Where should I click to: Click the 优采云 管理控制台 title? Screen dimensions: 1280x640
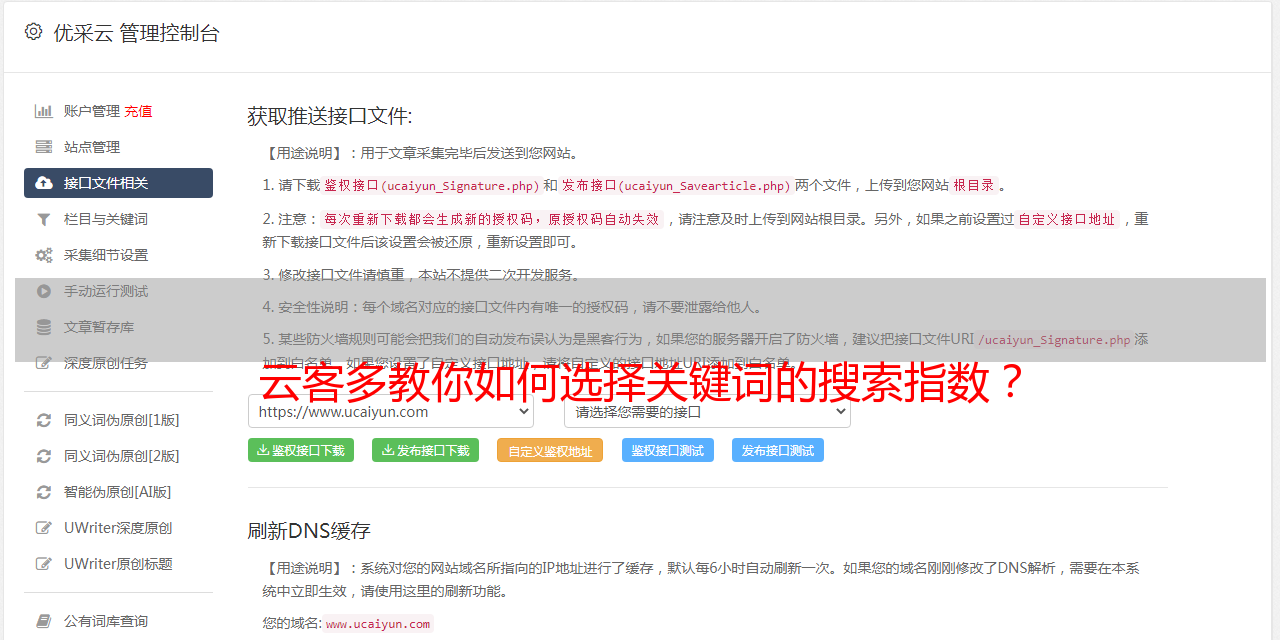coord(136,33)
